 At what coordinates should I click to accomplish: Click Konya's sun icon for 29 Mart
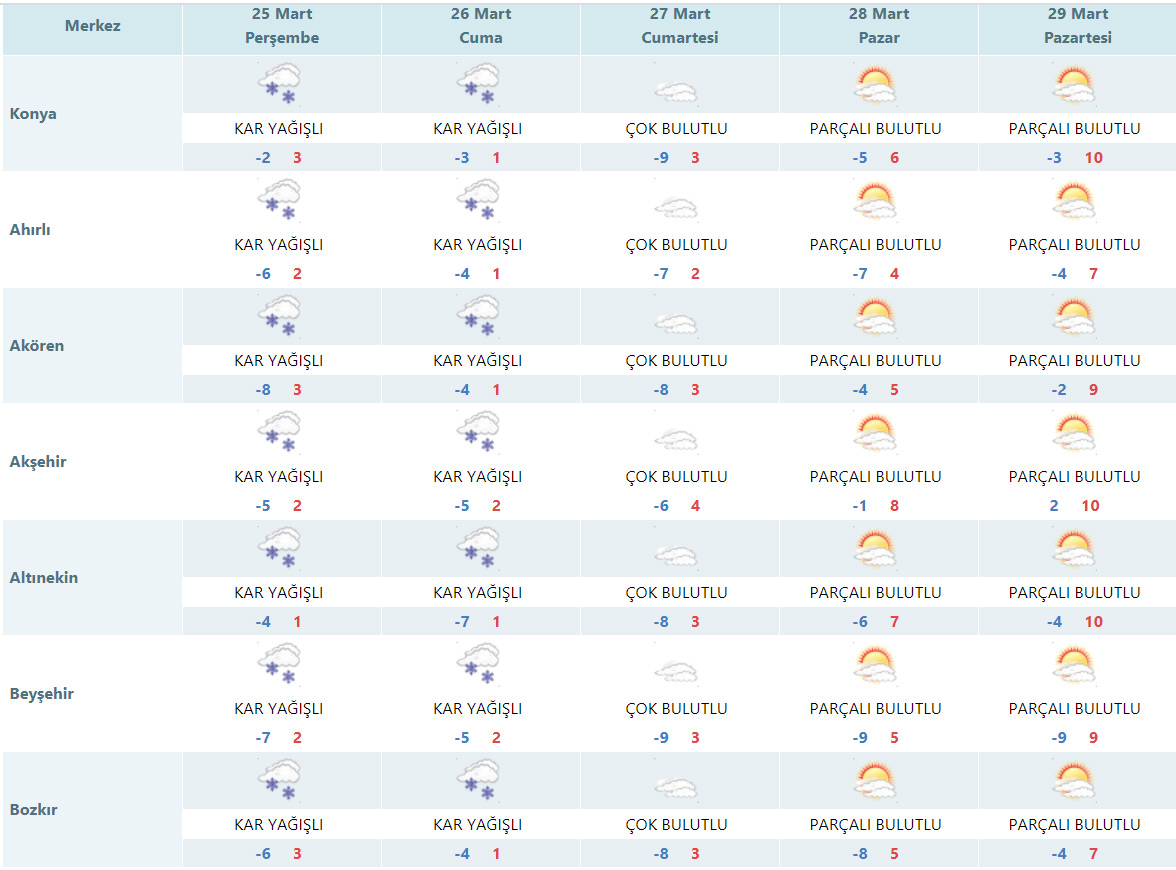click(1074, 84)
